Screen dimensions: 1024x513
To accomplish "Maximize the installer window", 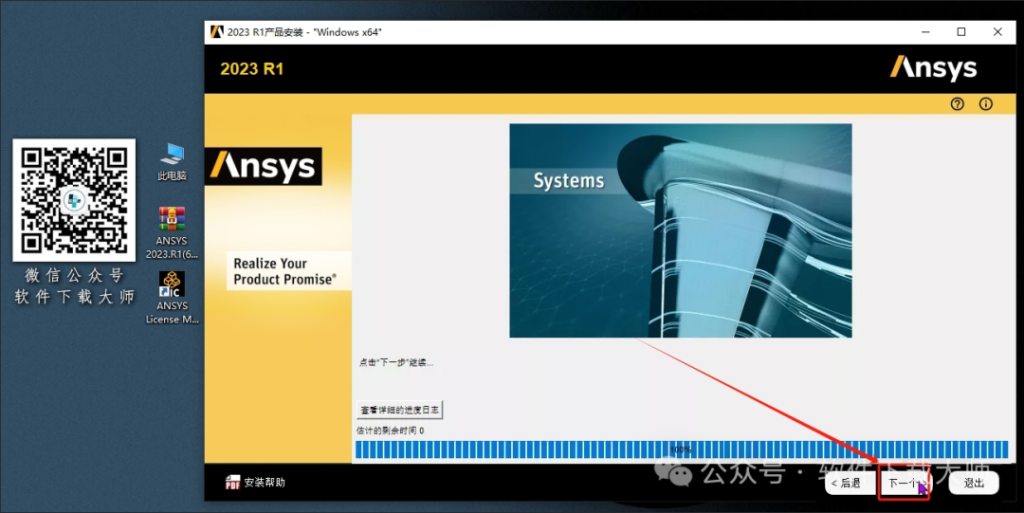I will coord(961,32).
